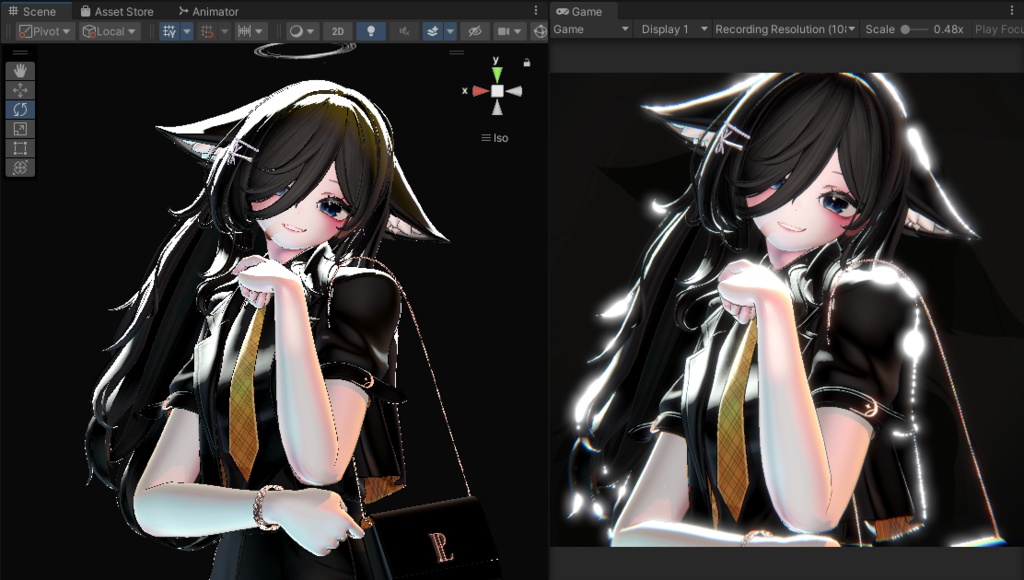Image resolution: width=1024 pixels, height=580 pixels.
Task: Toggle scene visibility with the eye icon
Action: [x=473, y=31]
